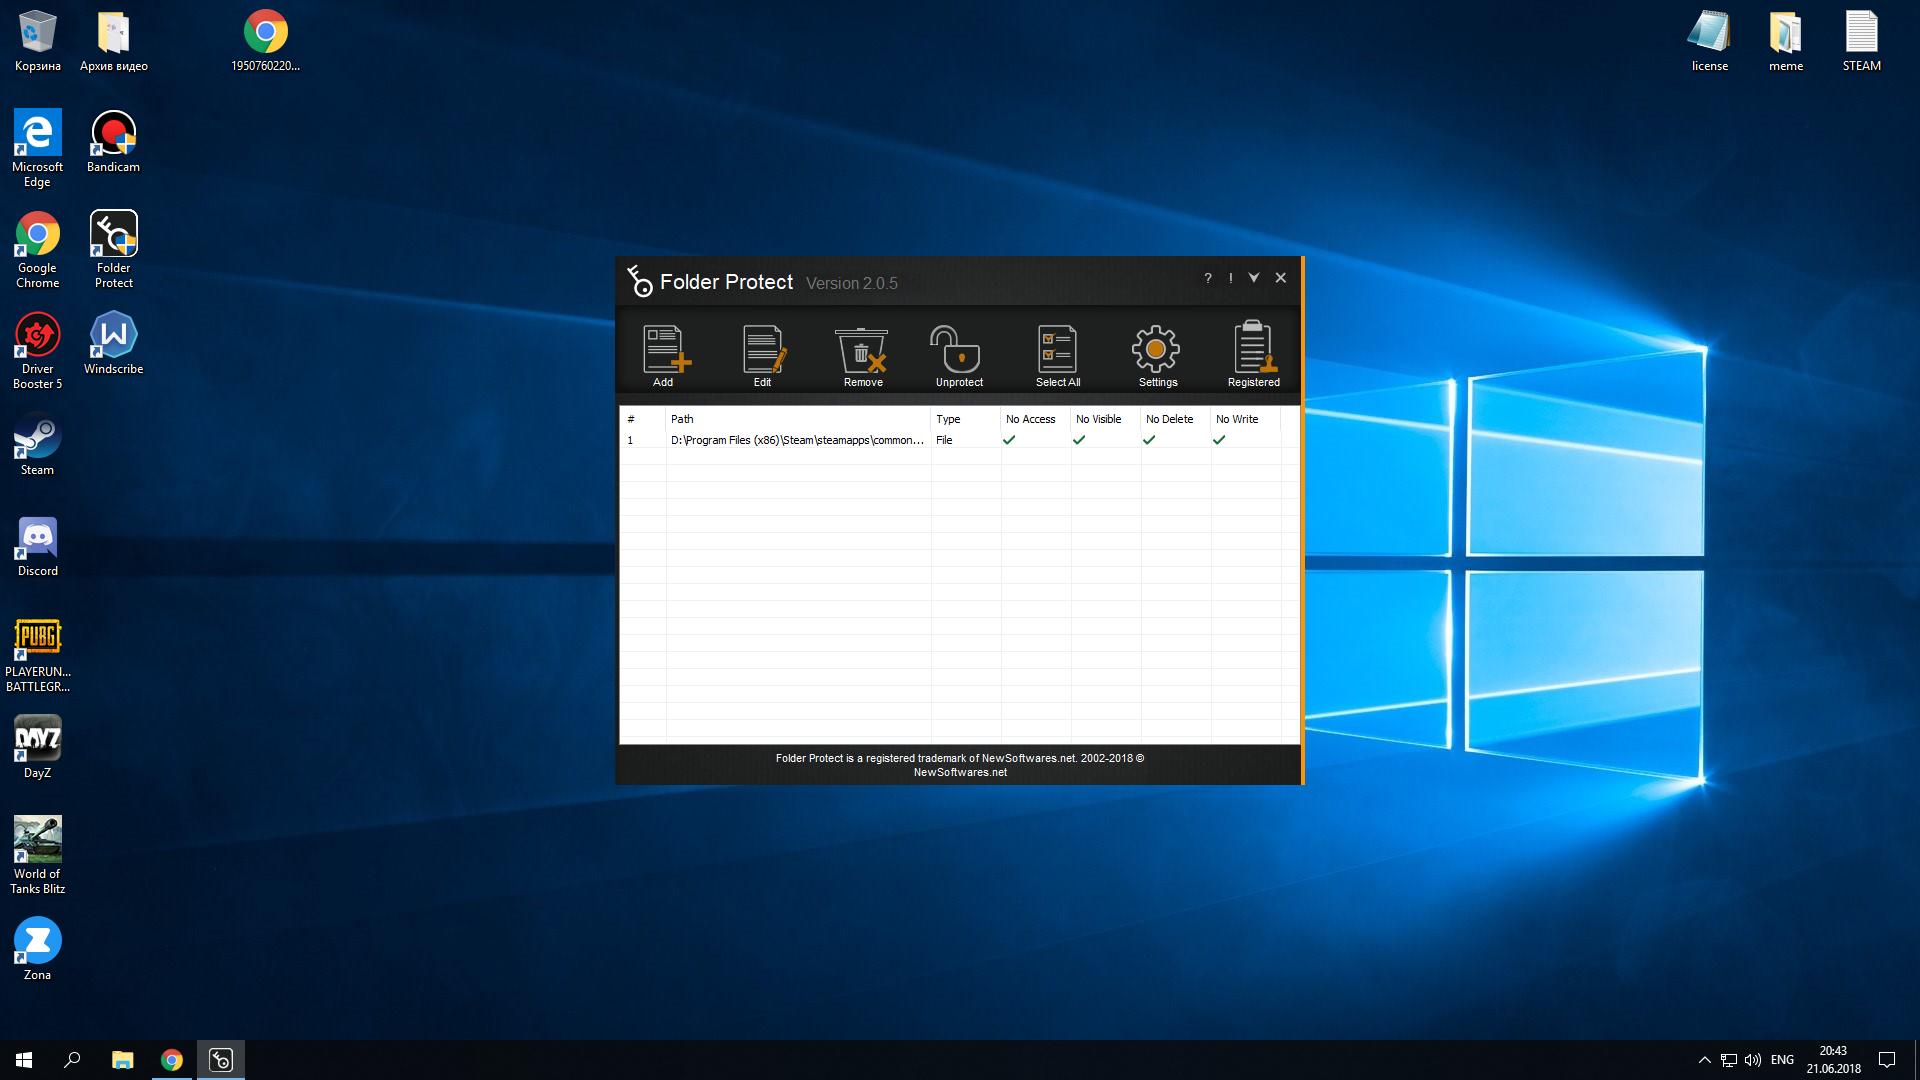1920x1080 pixels.
Task: Toggle No Visible checkmark for row 1
Action: (1079, 440)
